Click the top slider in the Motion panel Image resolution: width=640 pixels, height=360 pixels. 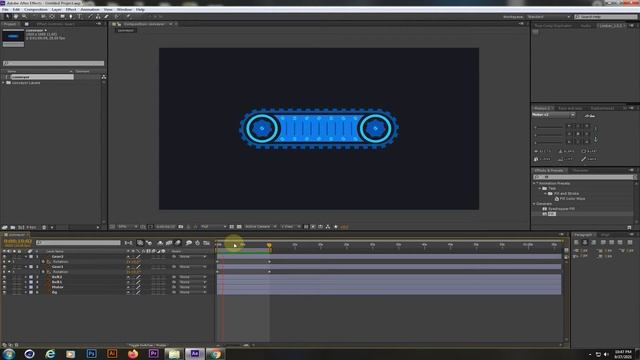click(549, 127)
